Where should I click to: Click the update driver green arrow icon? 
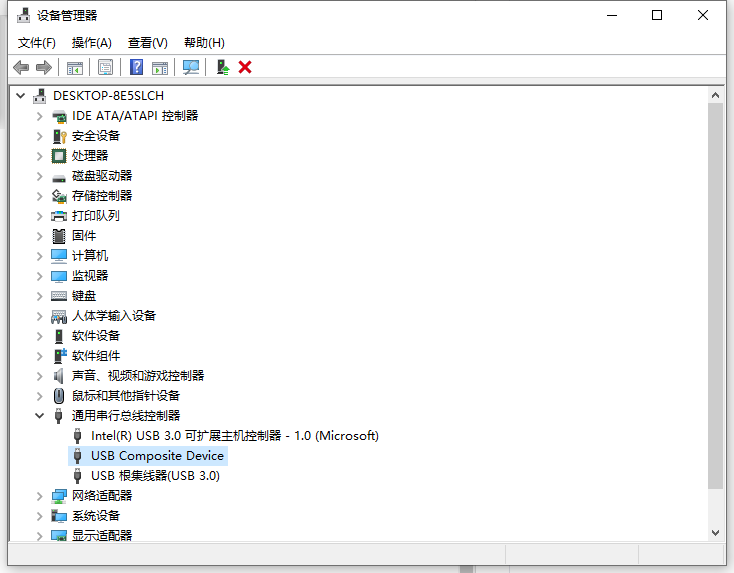[223, 67]
